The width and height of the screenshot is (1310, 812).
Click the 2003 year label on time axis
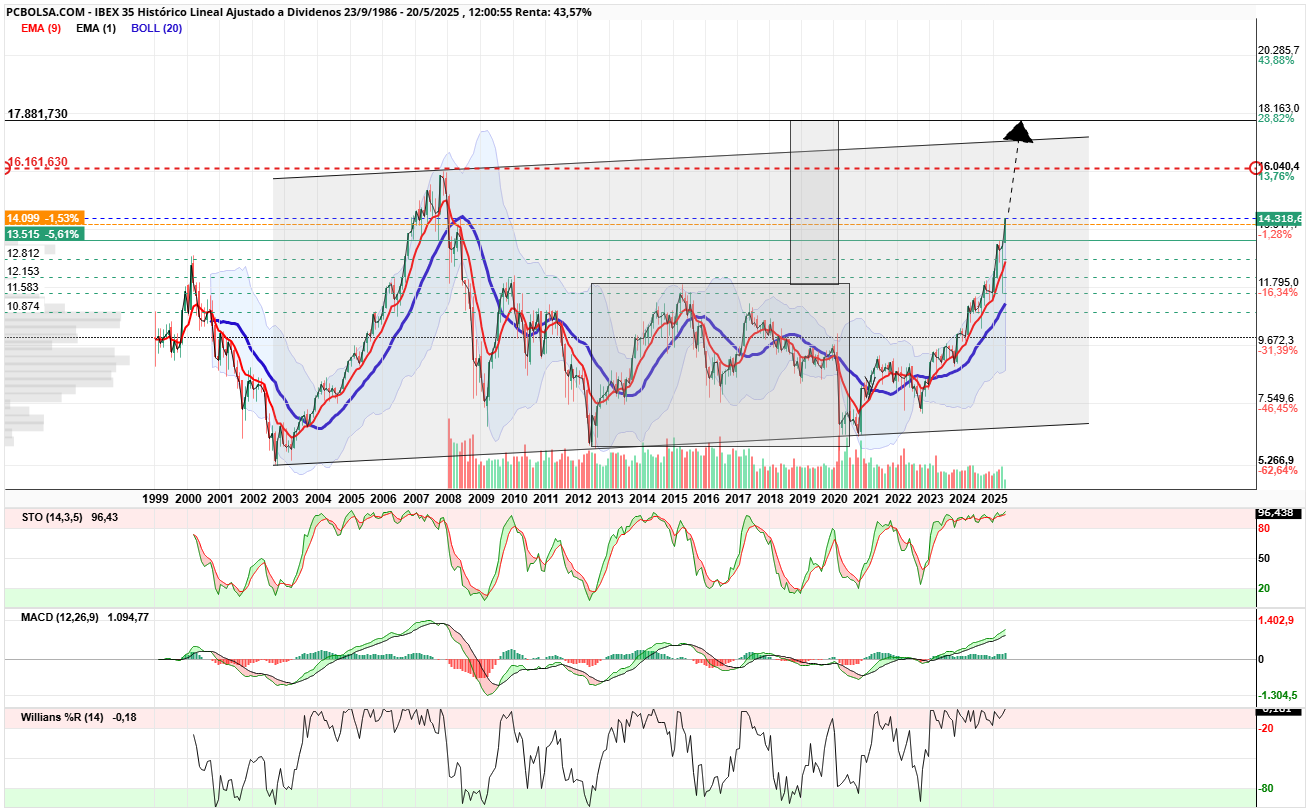coord(285,498)
